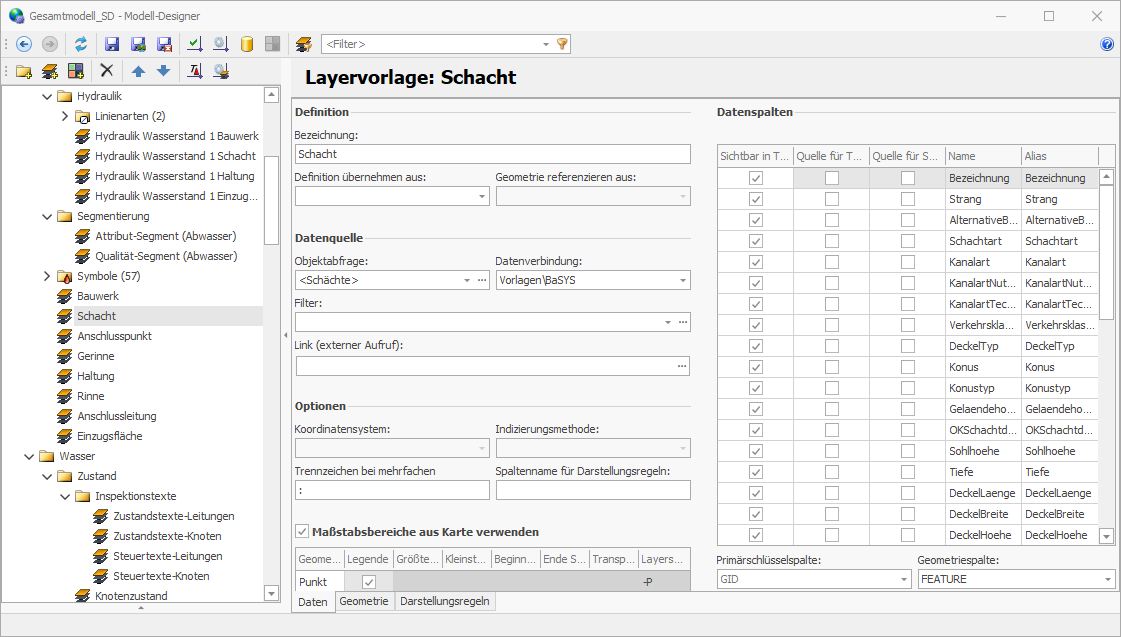Screen dimensions: 1121x637
Task: Click the navigate back arrow icon
Action: pyautogui.click(x=24, y=43)
